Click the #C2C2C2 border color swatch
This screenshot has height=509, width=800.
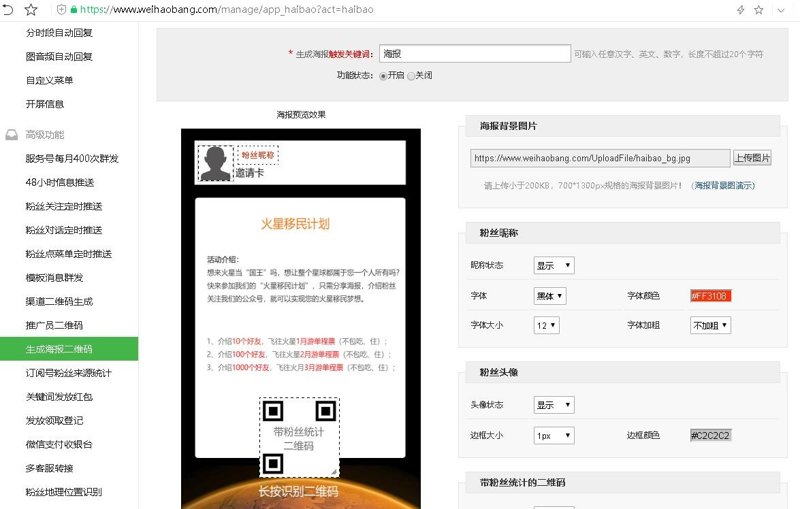711,436
